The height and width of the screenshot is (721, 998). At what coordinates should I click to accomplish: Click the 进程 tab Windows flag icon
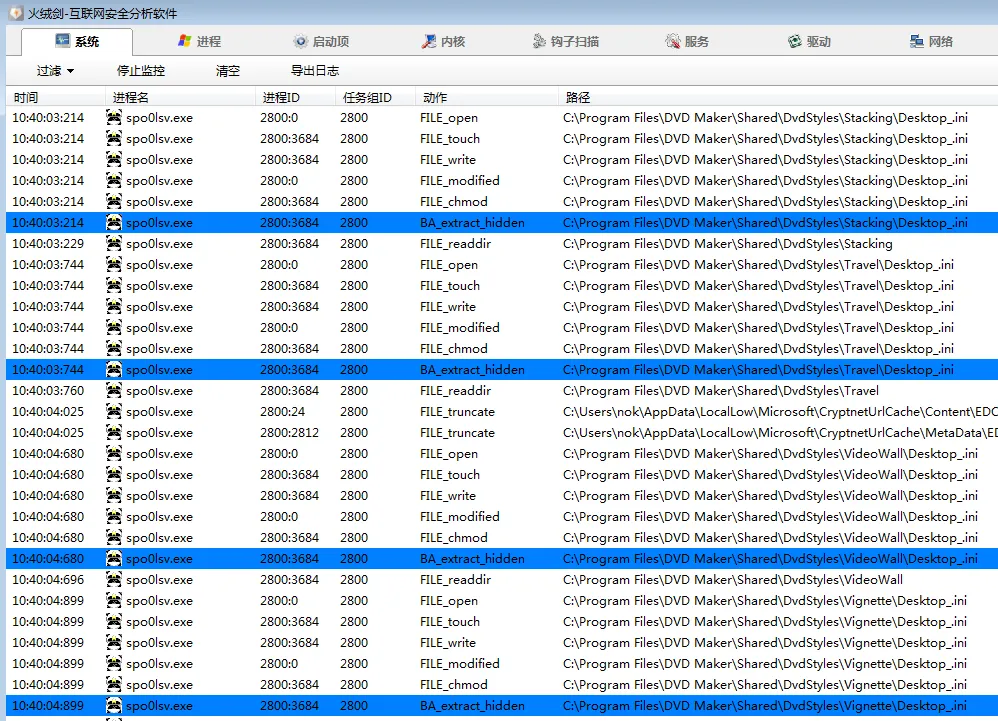[184, 41]
